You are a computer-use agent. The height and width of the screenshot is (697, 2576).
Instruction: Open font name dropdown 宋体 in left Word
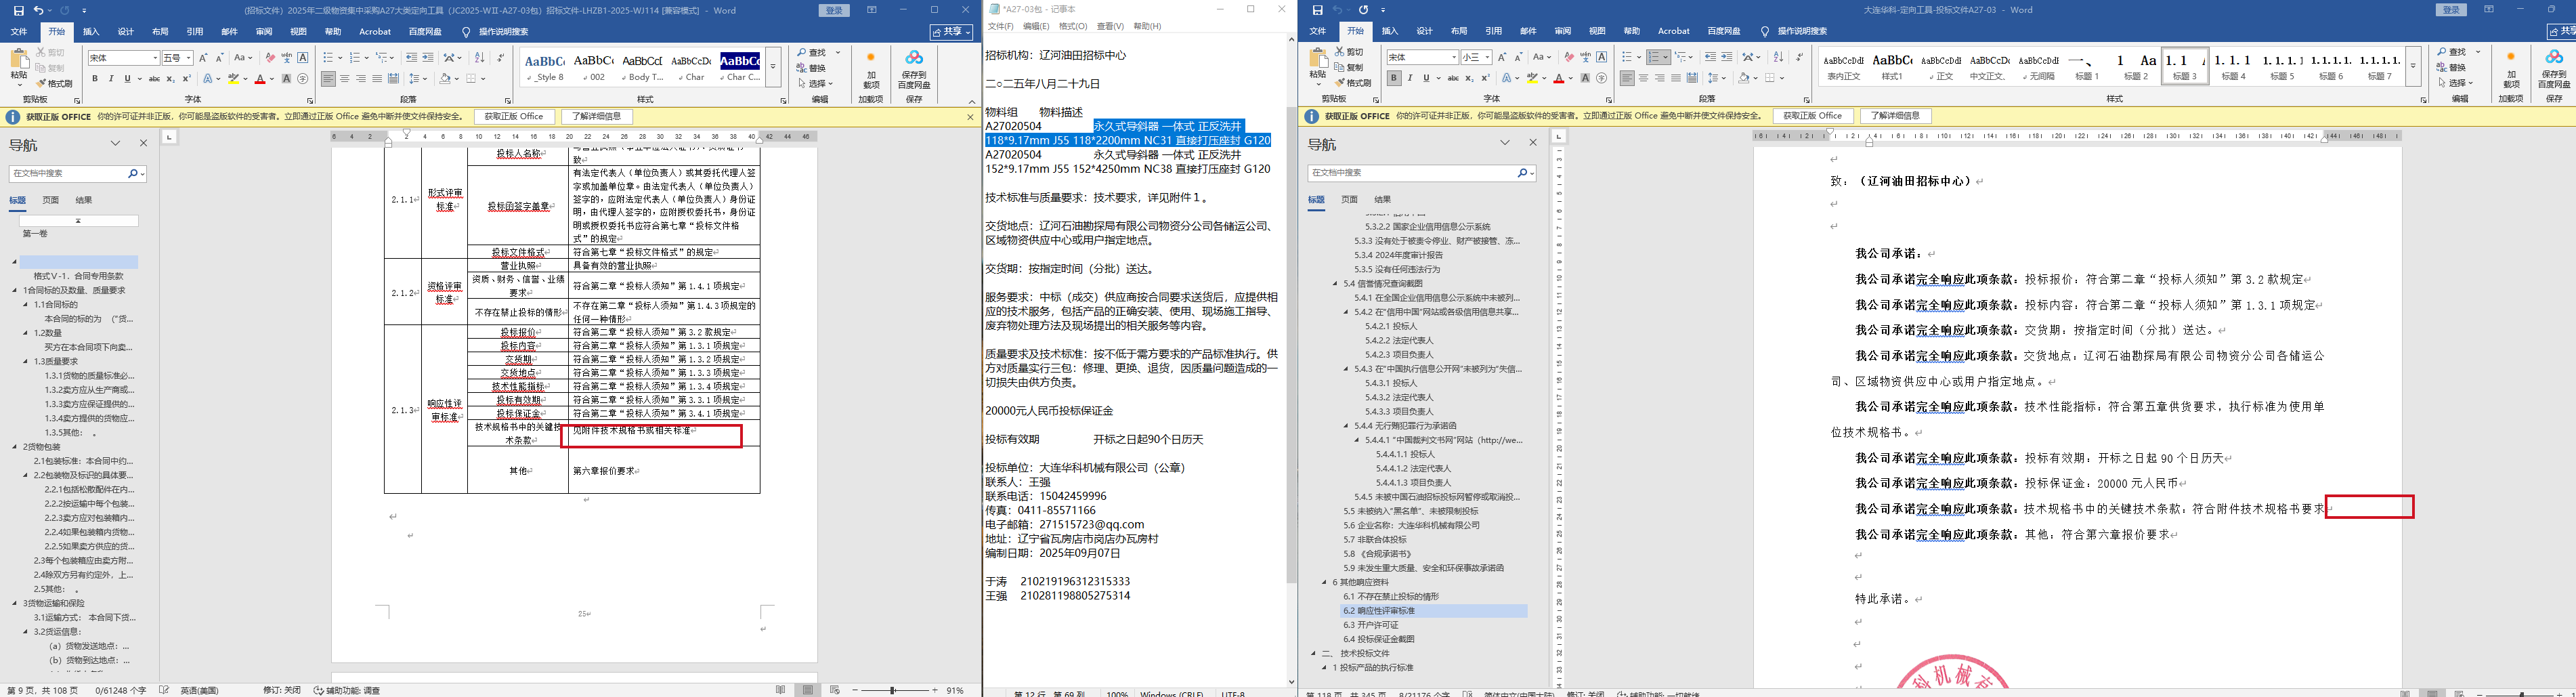point(155,58)
